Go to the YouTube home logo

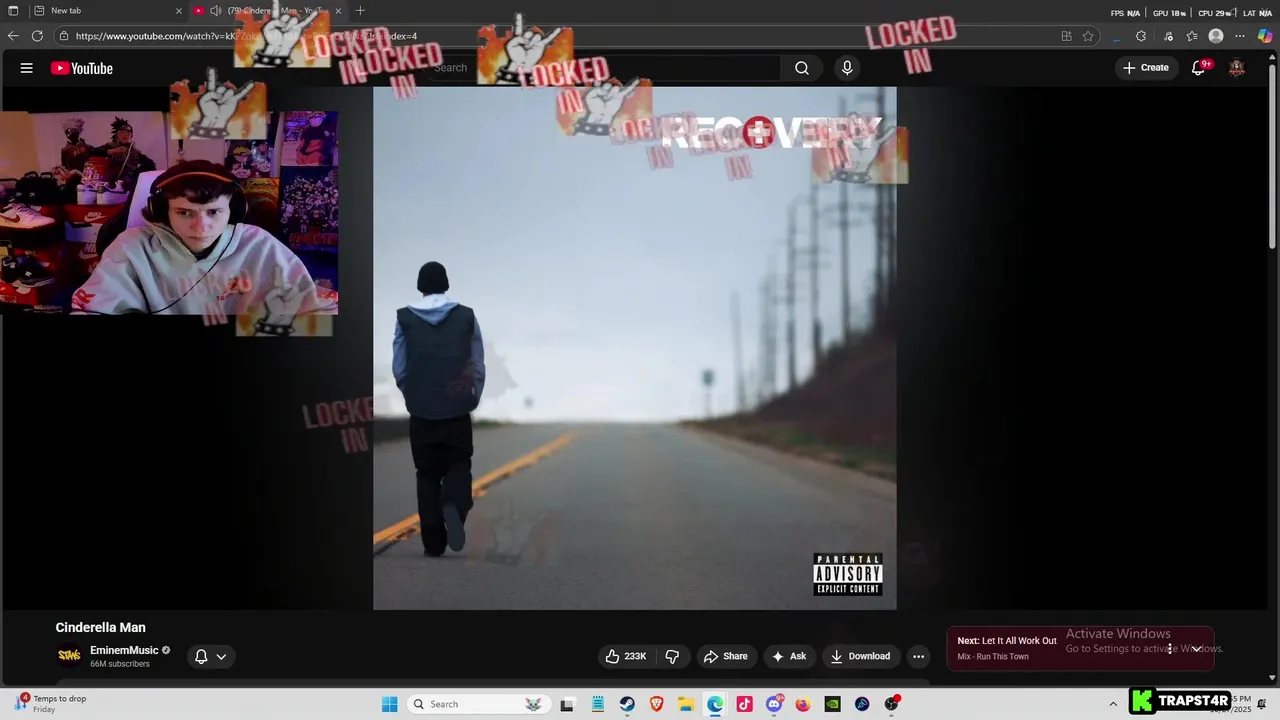82,68
